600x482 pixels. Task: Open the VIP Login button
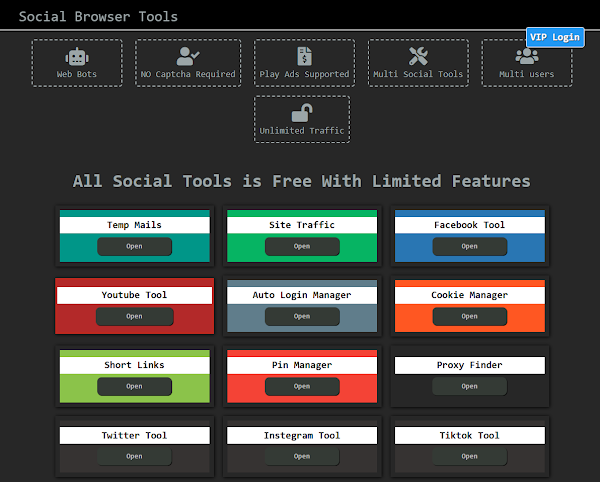(555, 37)
